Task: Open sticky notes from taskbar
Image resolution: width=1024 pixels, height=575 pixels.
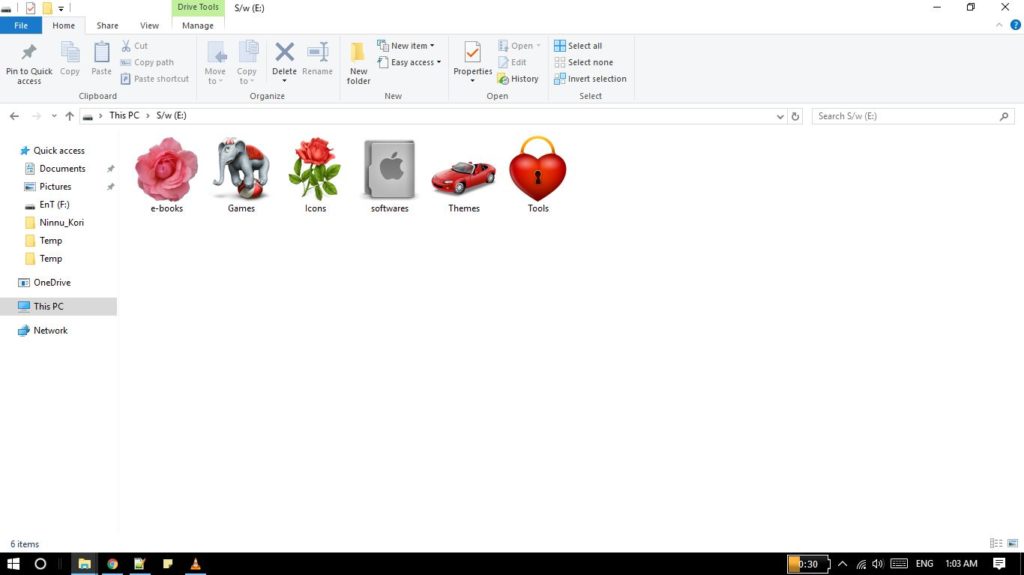Action: coord(168,563)
